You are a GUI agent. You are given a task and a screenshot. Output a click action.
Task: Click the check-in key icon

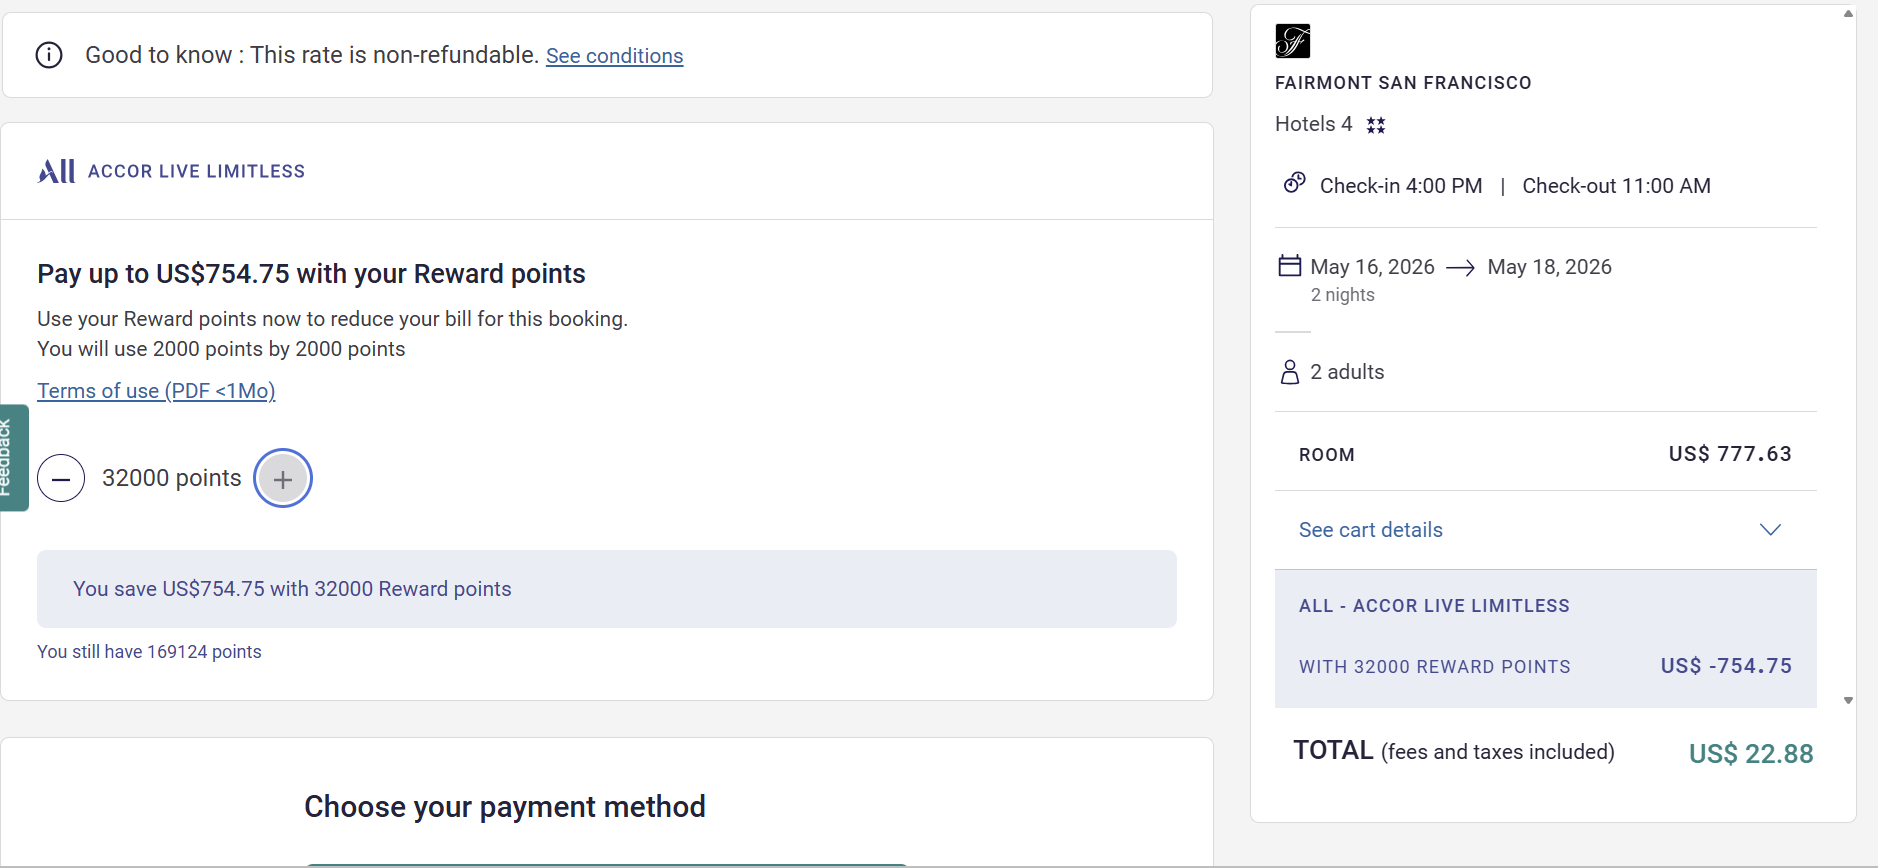(x=1294, y=183)
